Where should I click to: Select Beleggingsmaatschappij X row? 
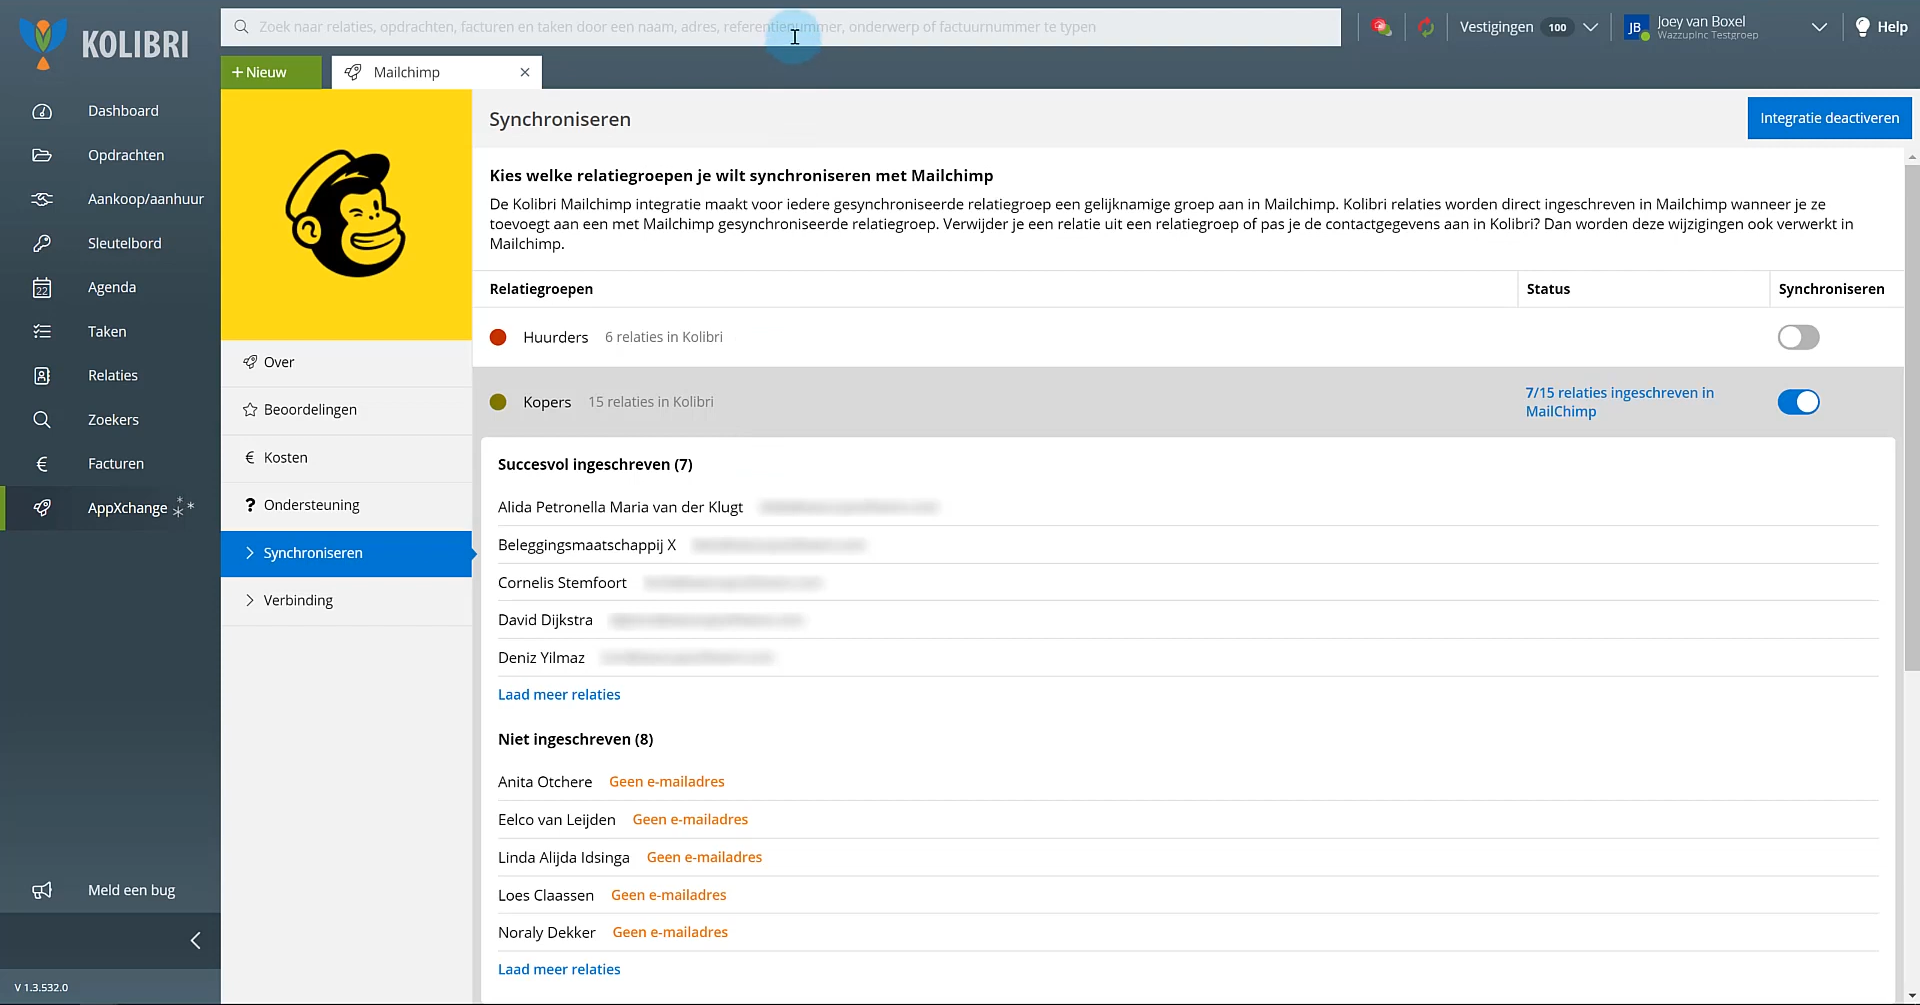pyautogui.click(x=1188, y=545)
